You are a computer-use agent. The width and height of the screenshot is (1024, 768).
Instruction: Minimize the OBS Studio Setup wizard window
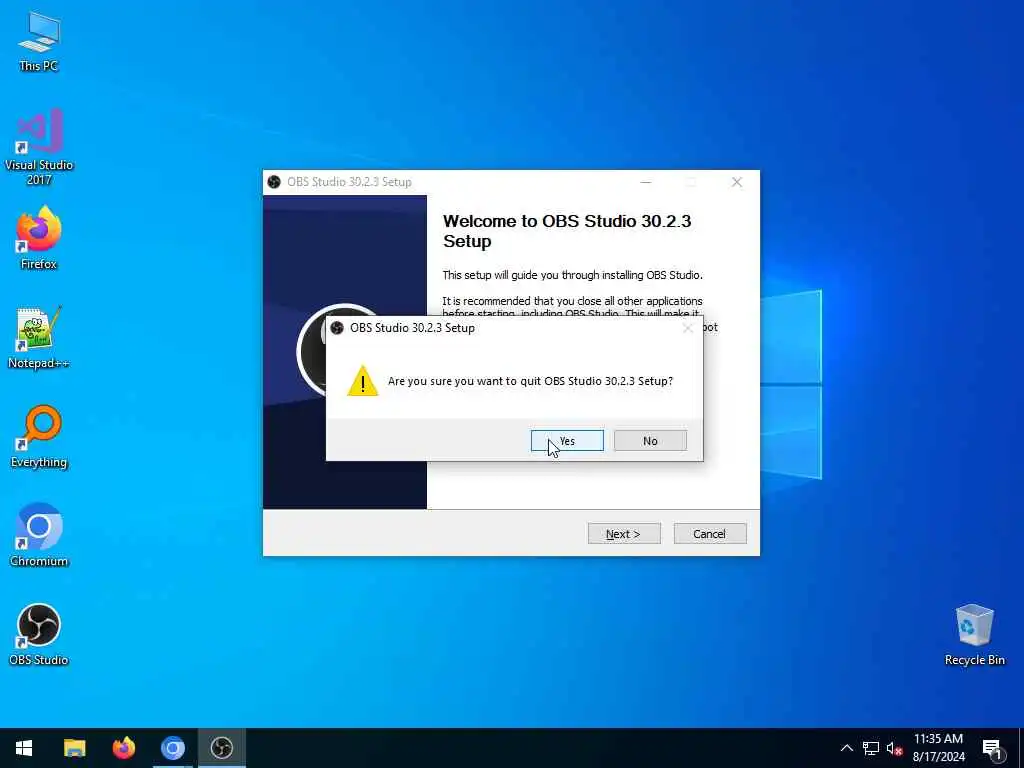click(x=646, y=182)
